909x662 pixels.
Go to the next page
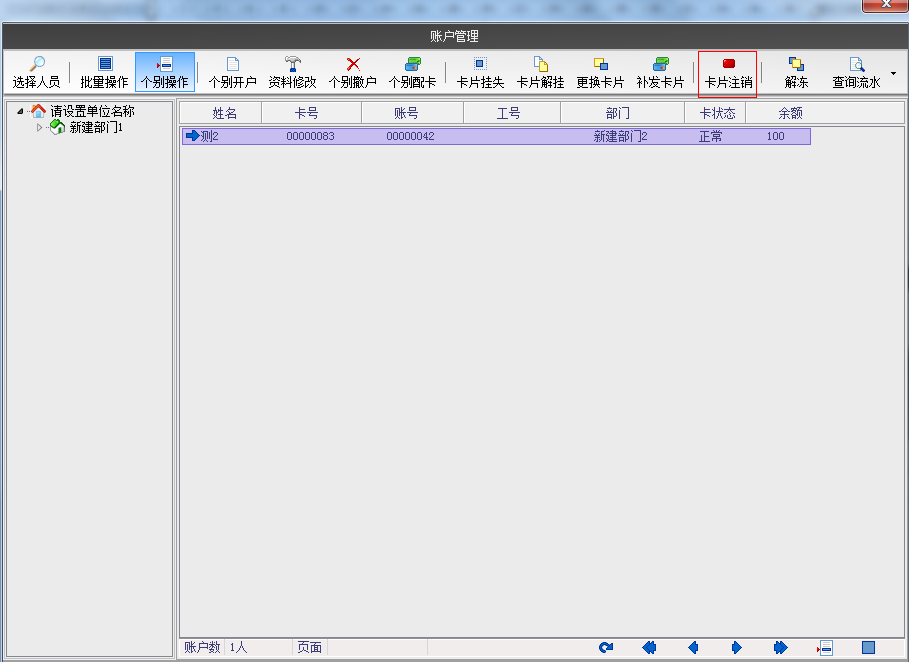[736, 648]
